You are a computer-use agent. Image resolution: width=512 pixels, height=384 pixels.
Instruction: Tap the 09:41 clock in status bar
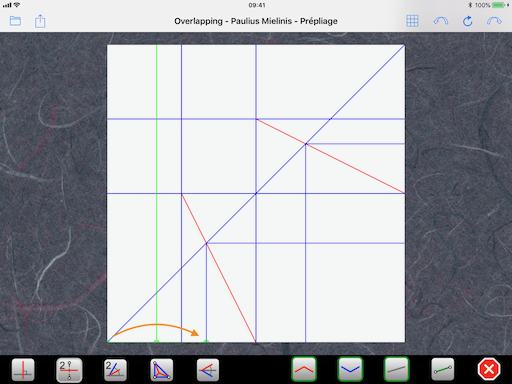click(x=257, y=5)
